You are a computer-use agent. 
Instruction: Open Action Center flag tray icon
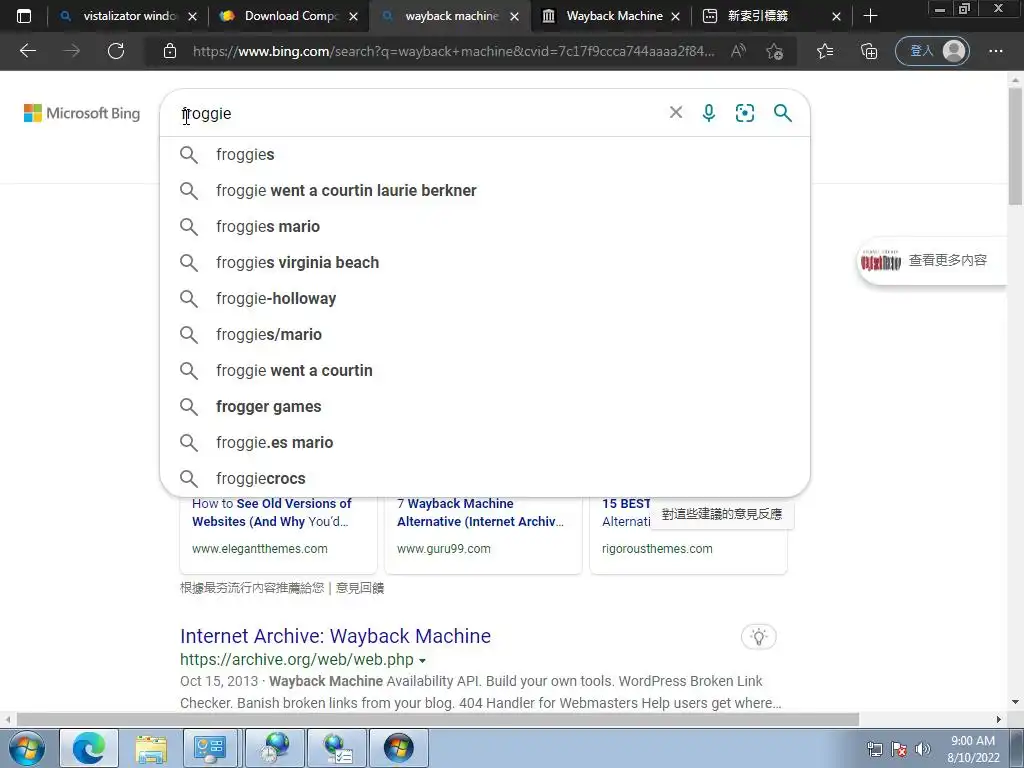tap(899, 749)
